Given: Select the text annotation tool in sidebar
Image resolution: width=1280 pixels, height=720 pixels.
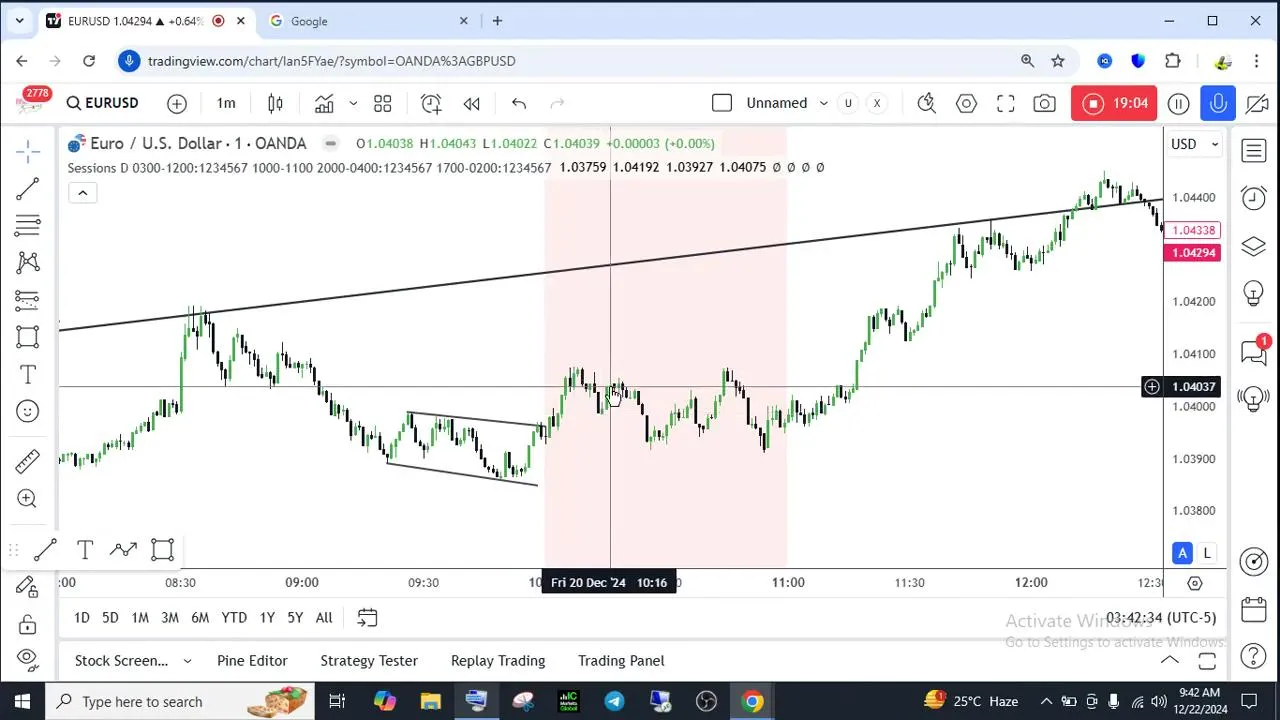Looking at the screenshot, I should point(28,374).
